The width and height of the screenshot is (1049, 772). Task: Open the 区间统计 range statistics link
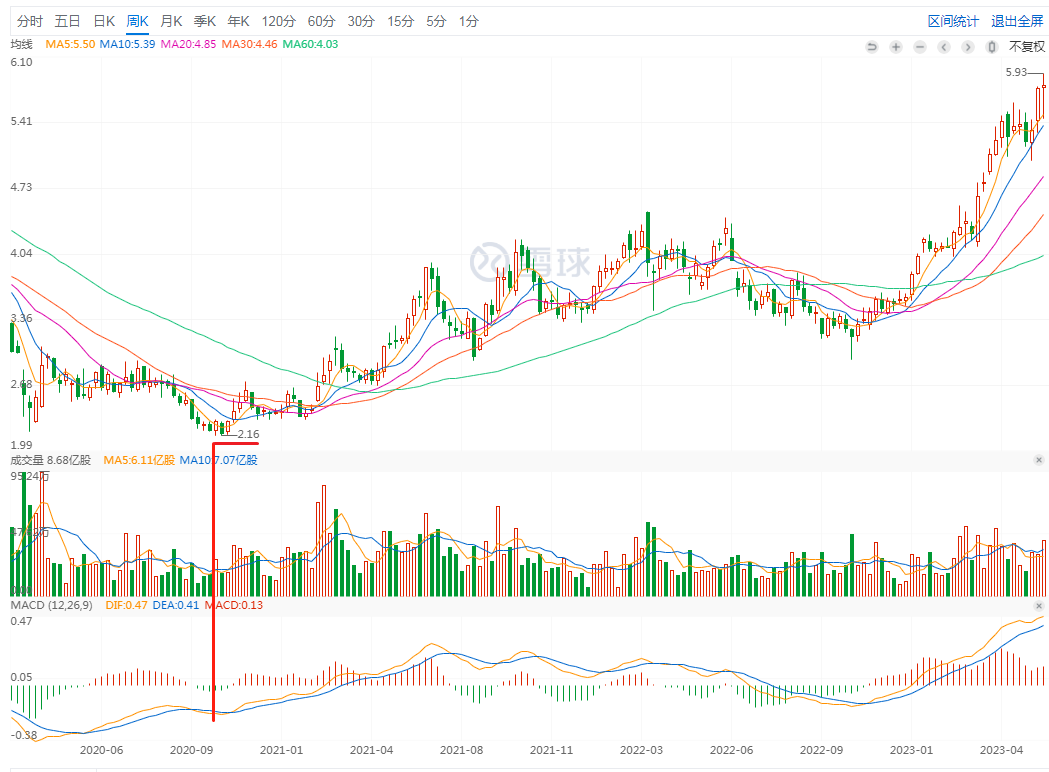953,21
